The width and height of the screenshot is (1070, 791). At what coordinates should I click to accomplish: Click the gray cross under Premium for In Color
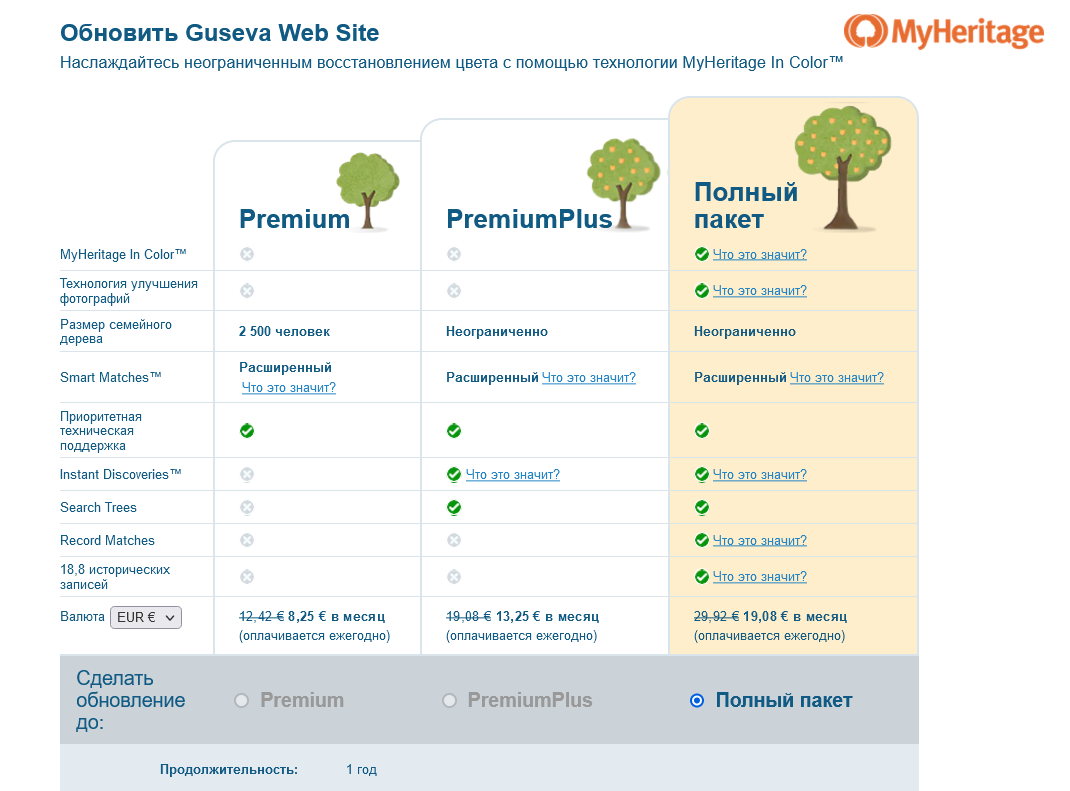pyautogui.click(x=245, y=254)
